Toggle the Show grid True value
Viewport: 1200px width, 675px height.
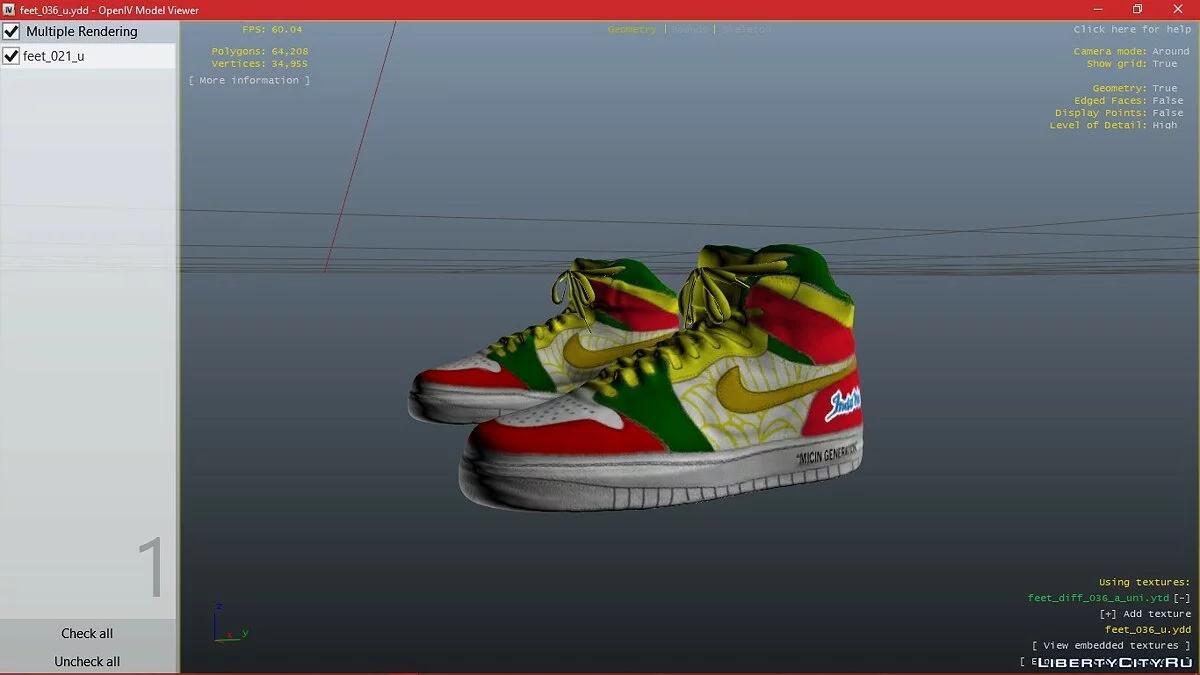point(1165,64)
